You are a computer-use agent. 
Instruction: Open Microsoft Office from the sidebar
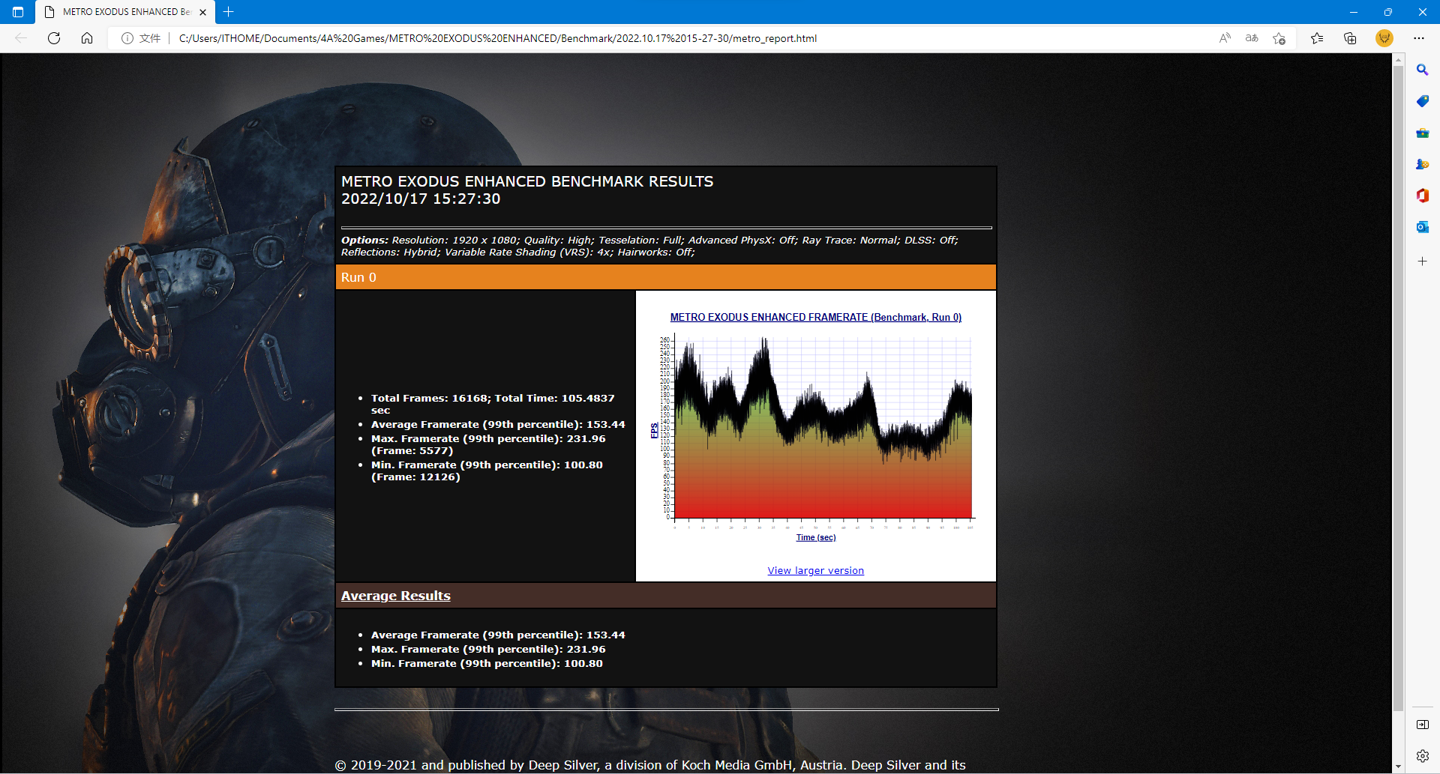[x=1422, y=196]
